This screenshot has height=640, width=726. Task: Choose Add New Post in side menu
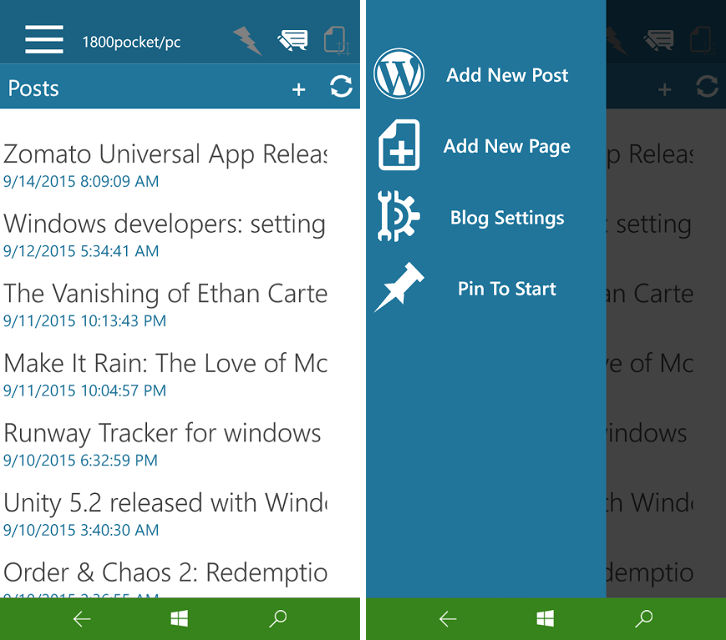(x=507, y=75)
